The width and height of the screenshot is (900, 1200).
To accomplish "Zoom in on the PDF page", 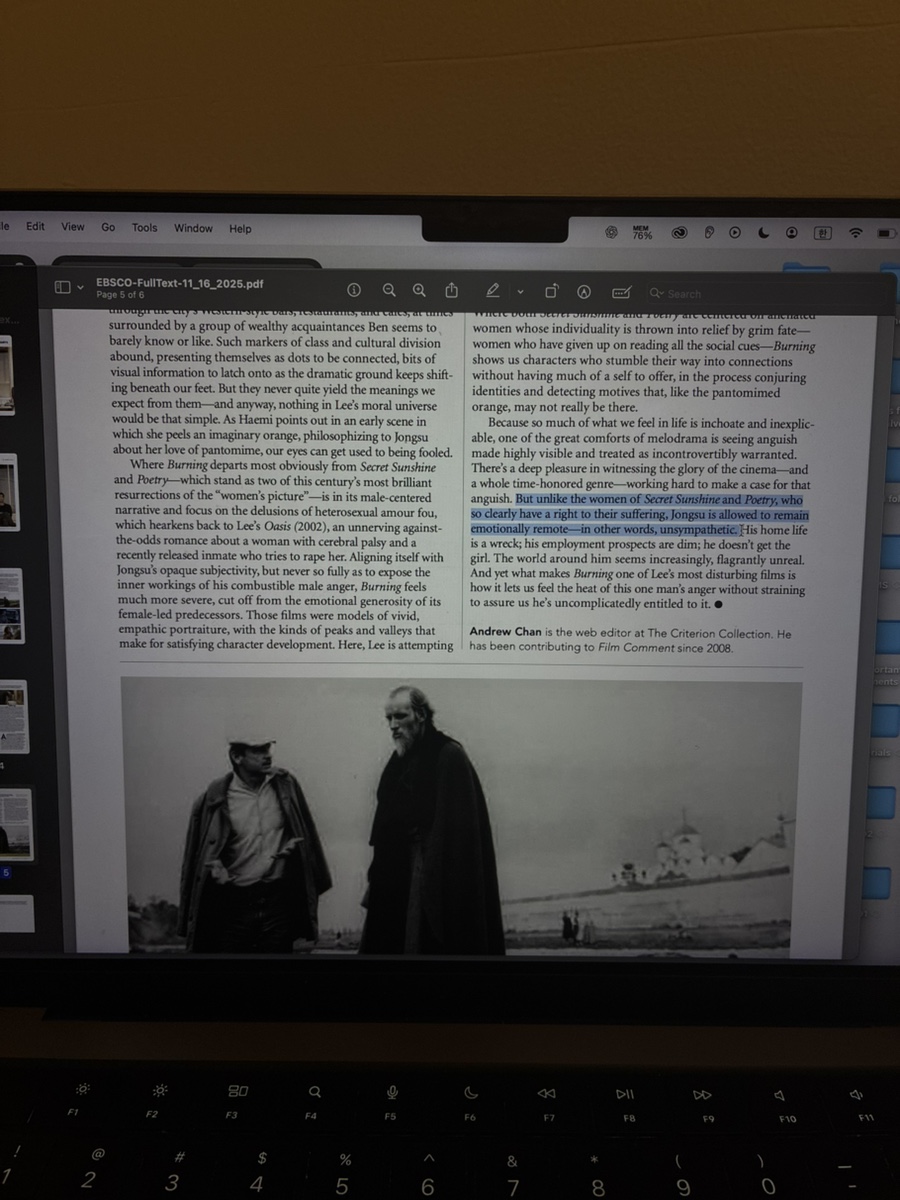I will click(420, 290).
